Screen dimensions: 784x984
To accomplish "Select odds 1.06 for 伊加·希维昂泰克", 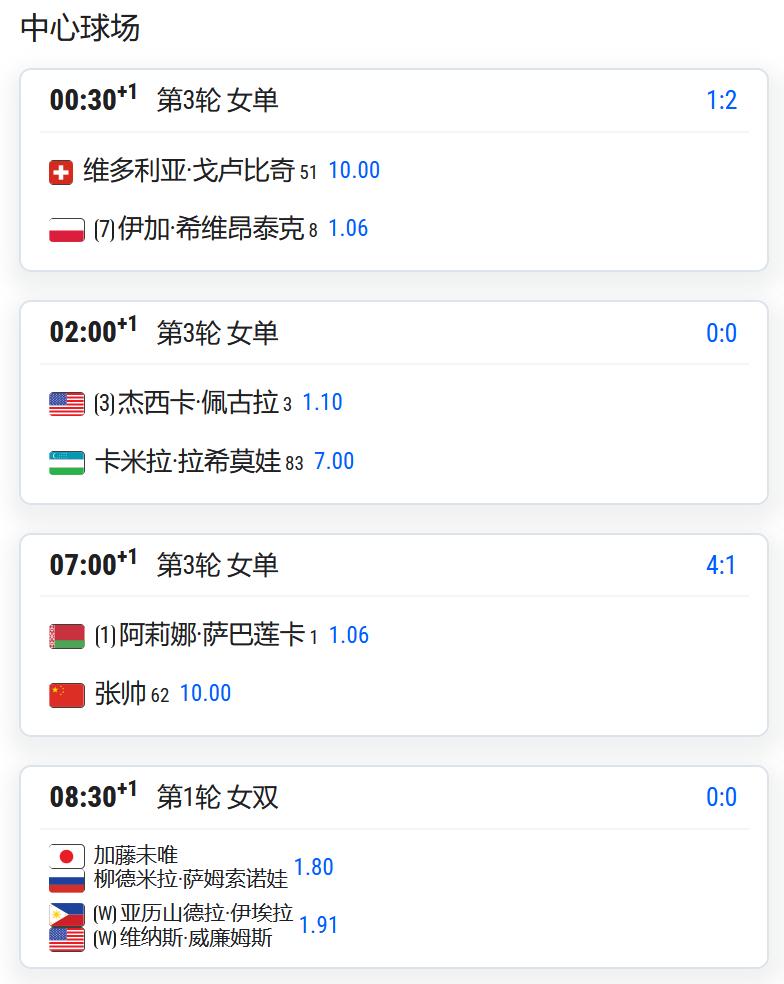I will [348, 228].
